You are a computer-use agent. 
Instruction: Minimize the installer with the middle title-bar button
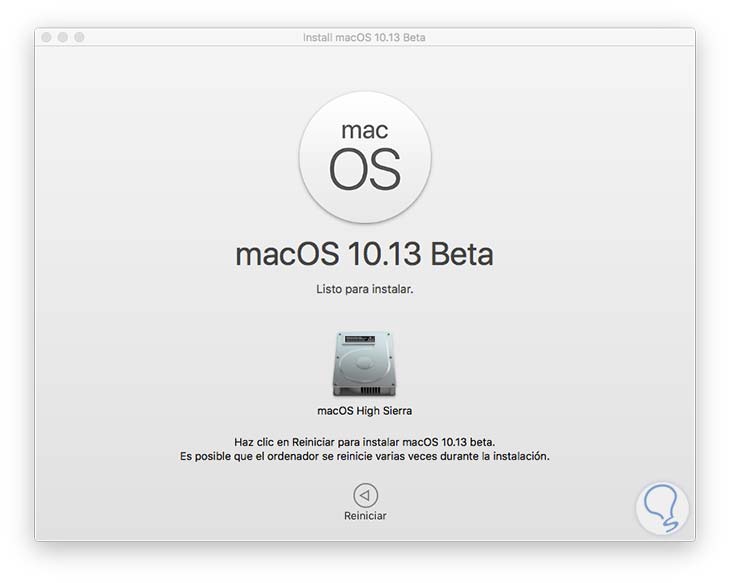pos(63,37)
